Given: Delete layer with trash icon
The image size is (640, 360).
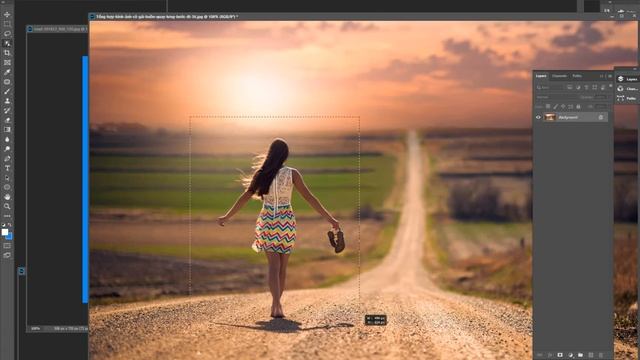Looking at the screenshot, I should (x=600, y=355).
